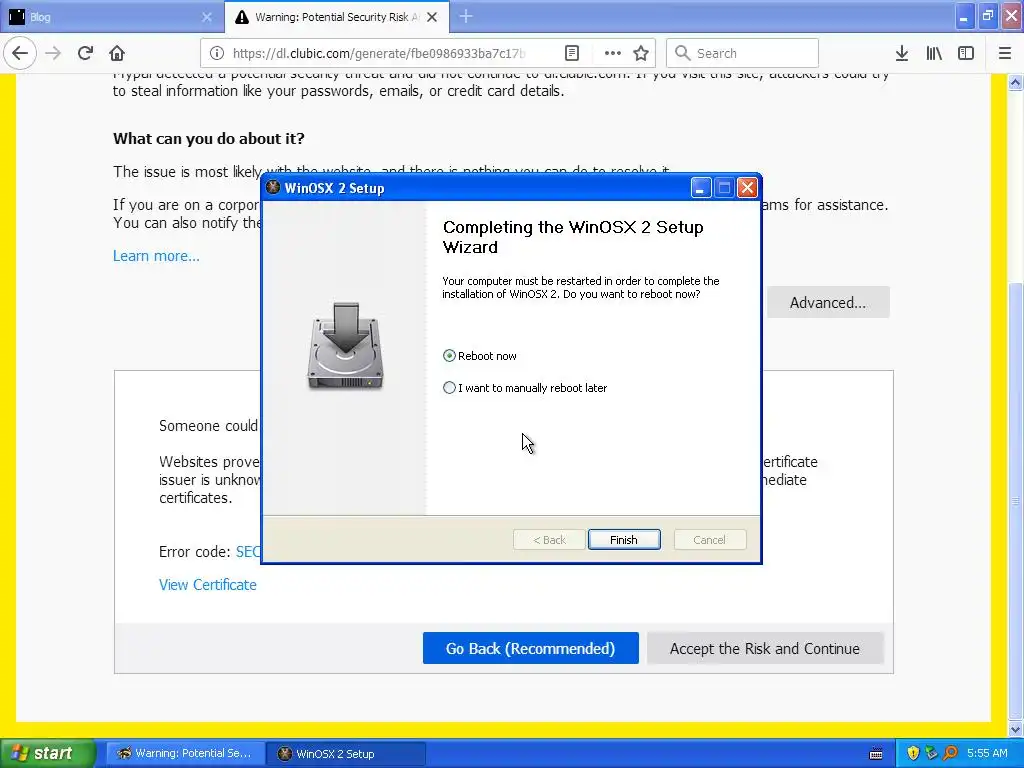Click the safely remove hardware tray icon
The width and height of the screenshot is (1024, 768).
point(931,753)
